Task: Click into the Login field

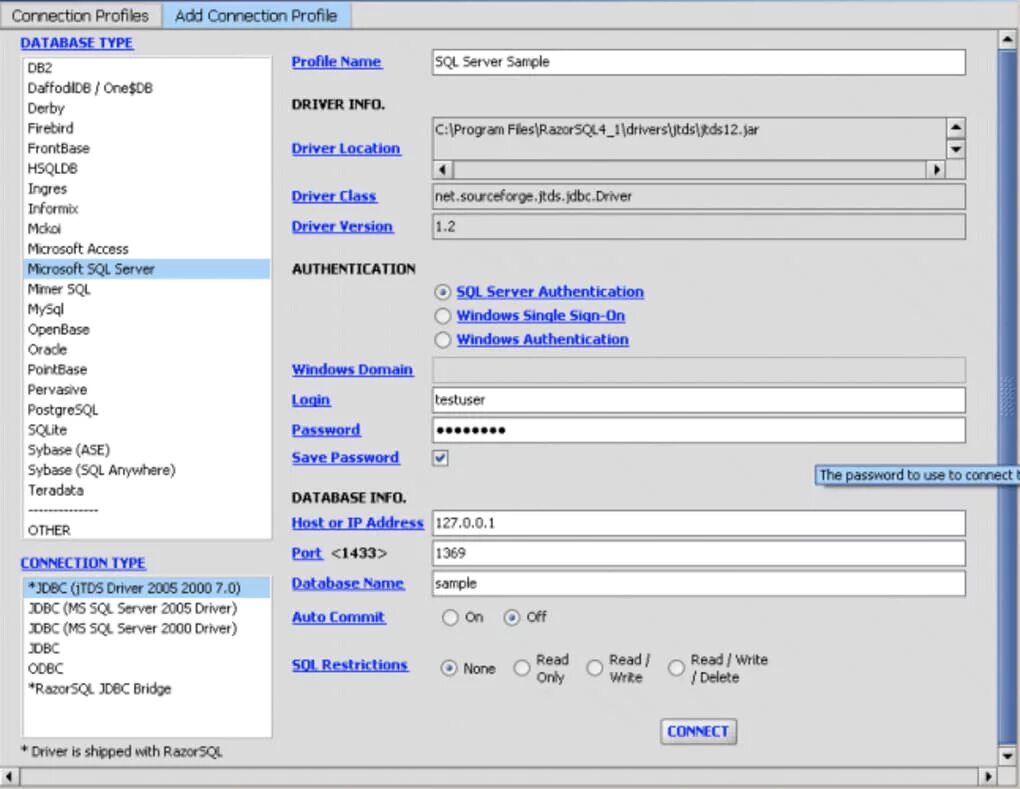Action: coord(699,400)
